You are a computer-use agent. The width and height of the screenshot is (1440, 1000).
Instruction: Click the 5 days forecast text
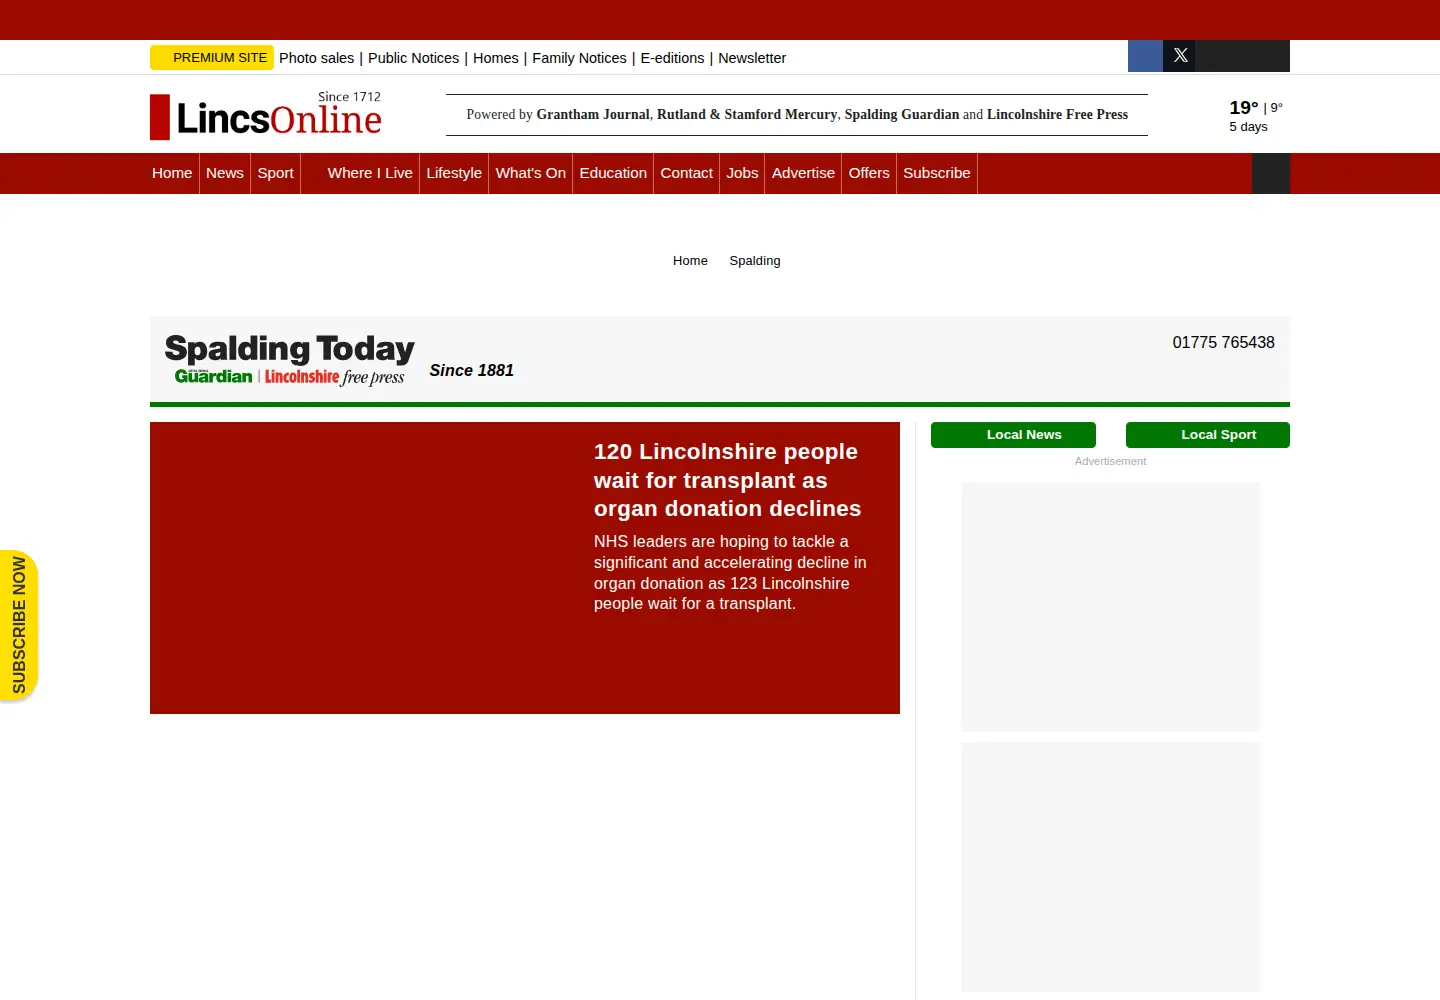[1248, 127]
